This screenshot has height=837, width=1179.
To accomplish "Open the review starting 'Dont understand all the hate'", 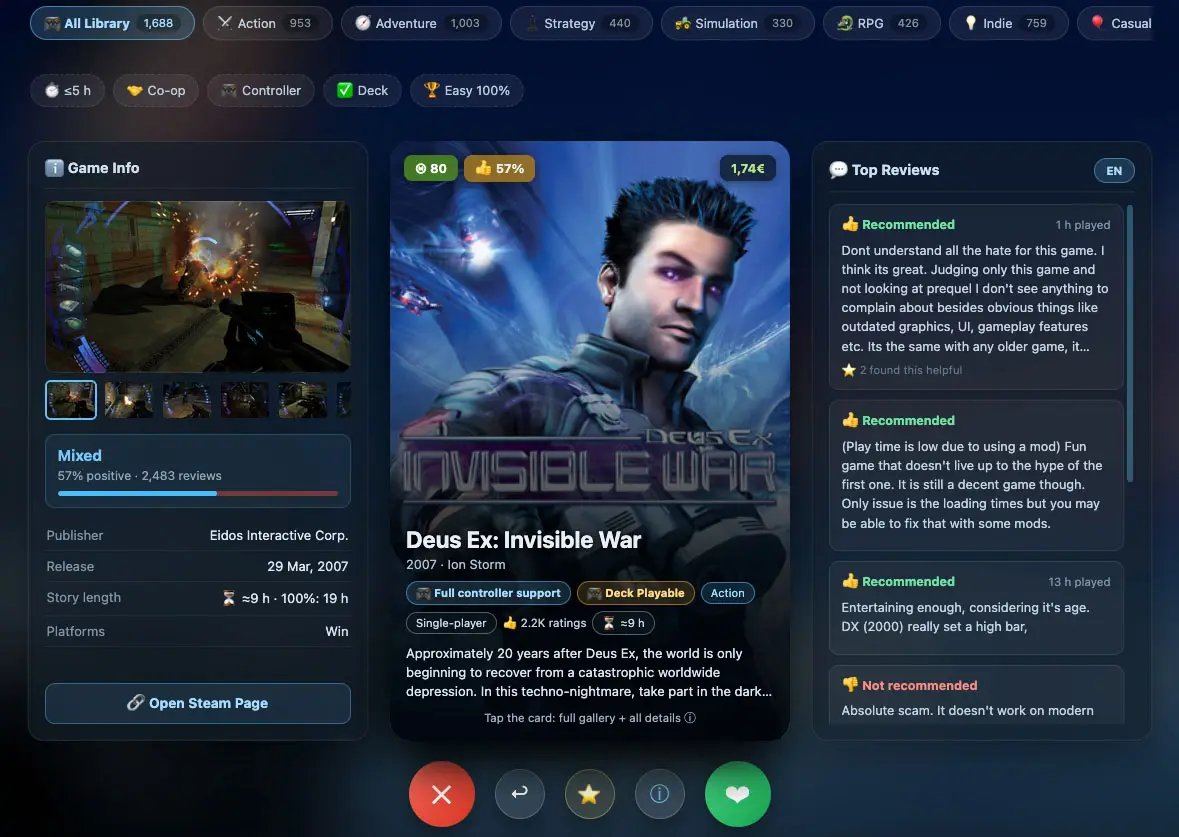I will pyautogui.click(x=976, y=297).
